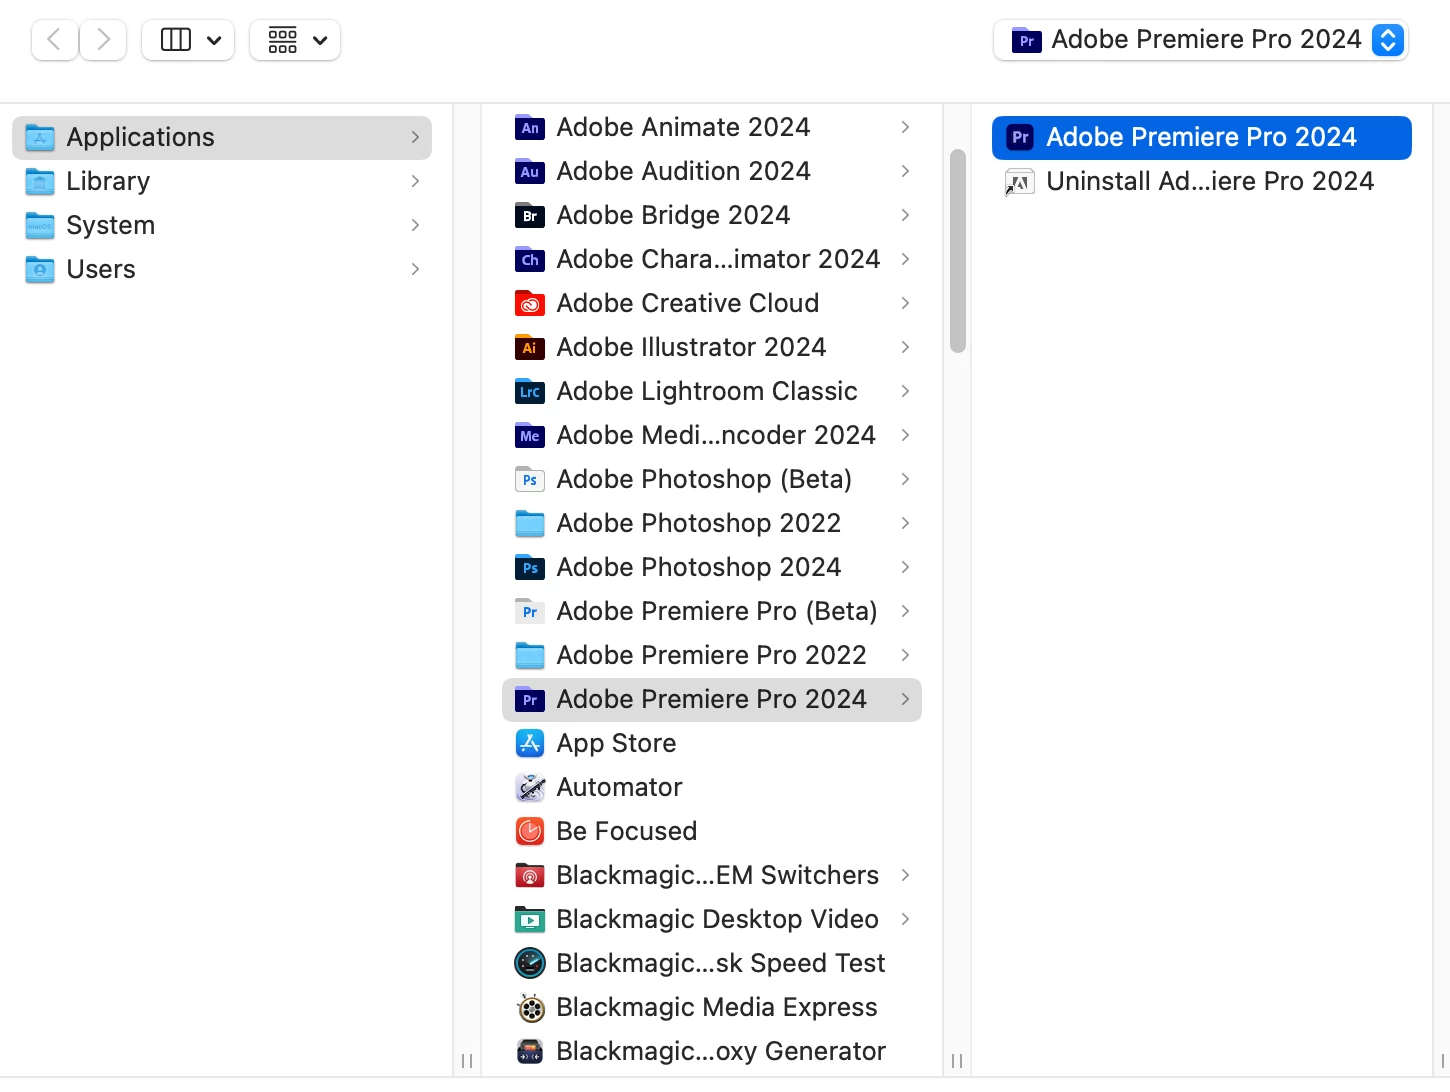Click the Adobe Premiere Pro (Beta) icon

click(529, 611)
